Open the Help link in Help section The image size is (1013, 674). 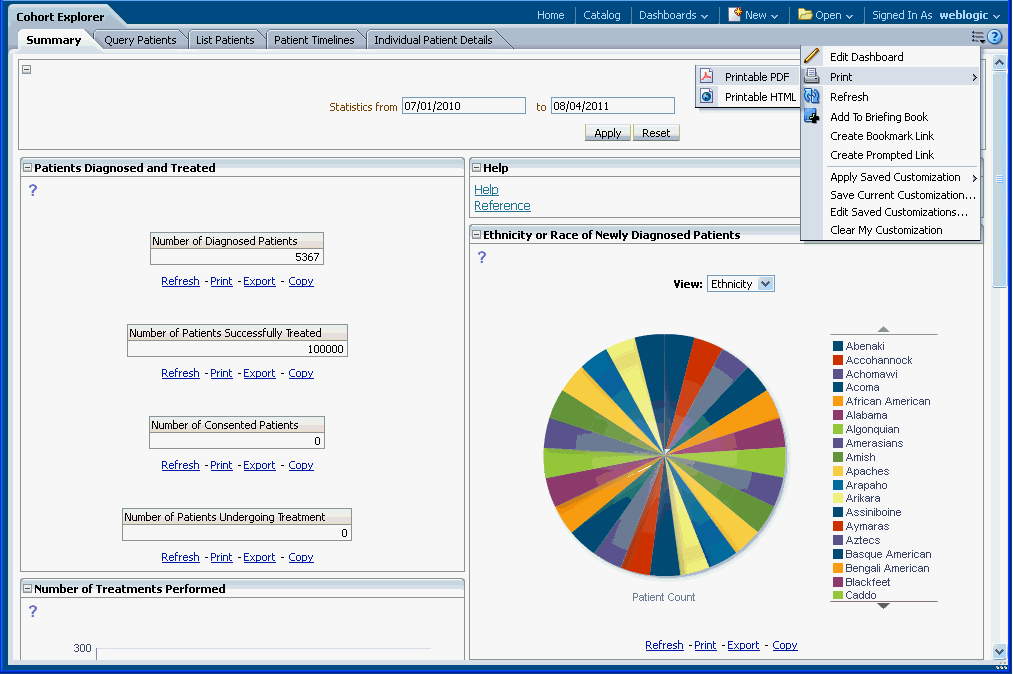[486, 189]
